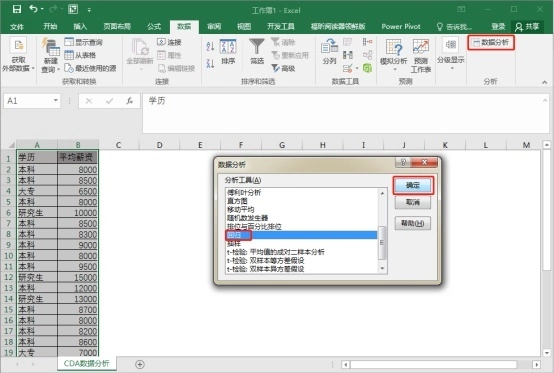Click the 清除 filter icon
The height and width of the screenshot is (373, 554).
[276, 42]
